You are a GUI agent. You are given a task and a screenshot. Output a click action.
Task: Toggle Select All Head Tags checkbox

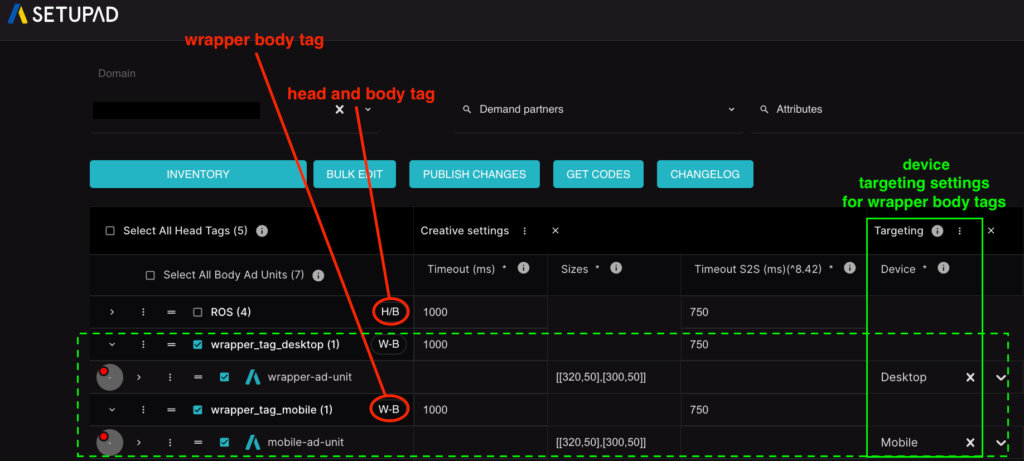(x=110, y=231)
